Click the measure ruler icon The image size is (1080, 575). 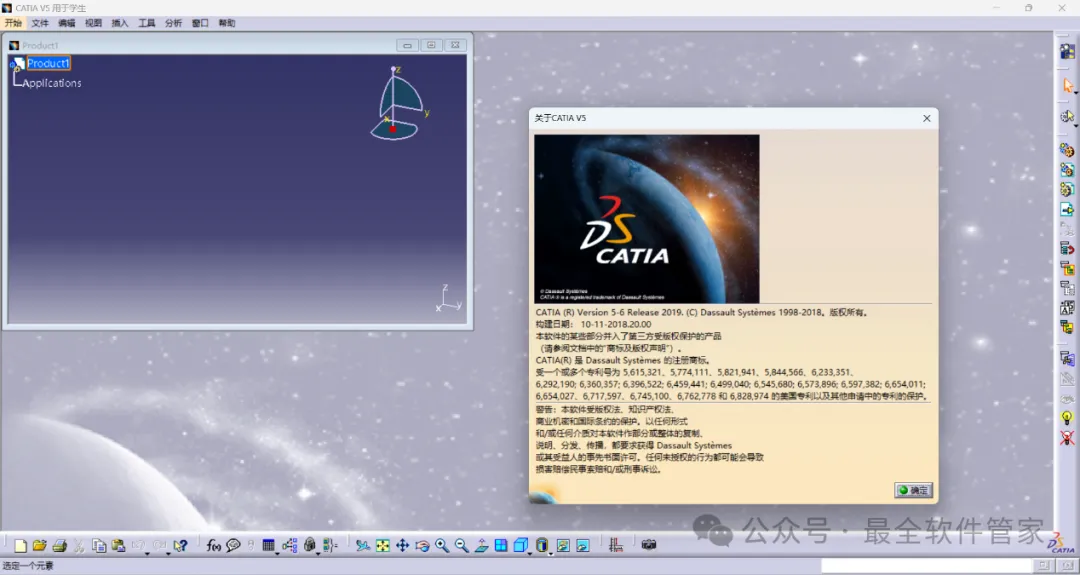click(x=616, y=545)
